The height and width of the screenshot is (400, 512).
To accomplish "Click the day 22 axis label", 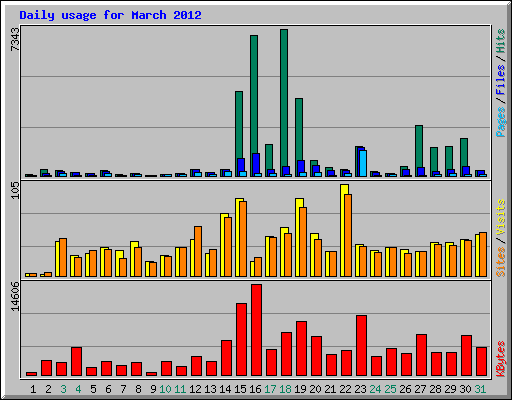I will tap(345, 389).
